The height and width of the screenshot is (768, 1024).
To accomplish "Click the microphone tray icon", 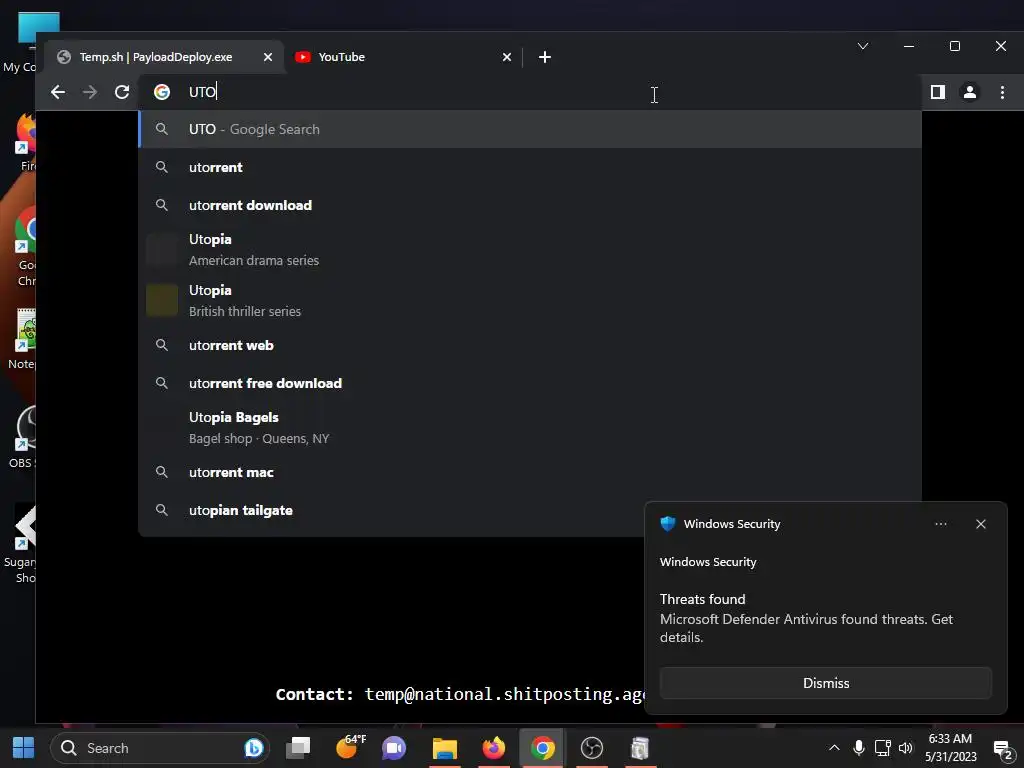I will click(x=859, y=748).
